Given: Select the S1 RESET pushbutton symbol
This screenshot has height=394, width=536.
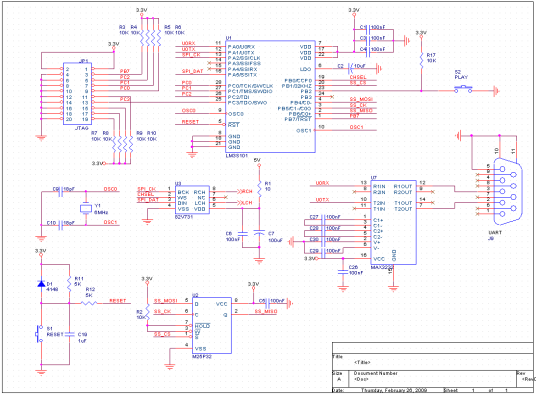Looking at the screenshot, I should click(39, 334).
